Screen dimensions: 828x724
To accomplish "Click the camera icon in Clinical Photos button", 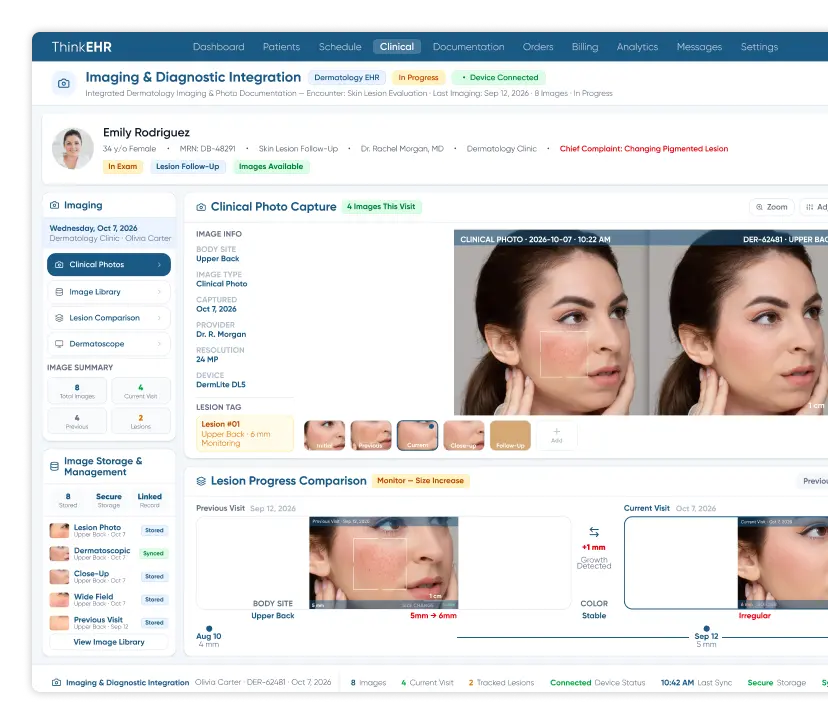I will 59,265.
